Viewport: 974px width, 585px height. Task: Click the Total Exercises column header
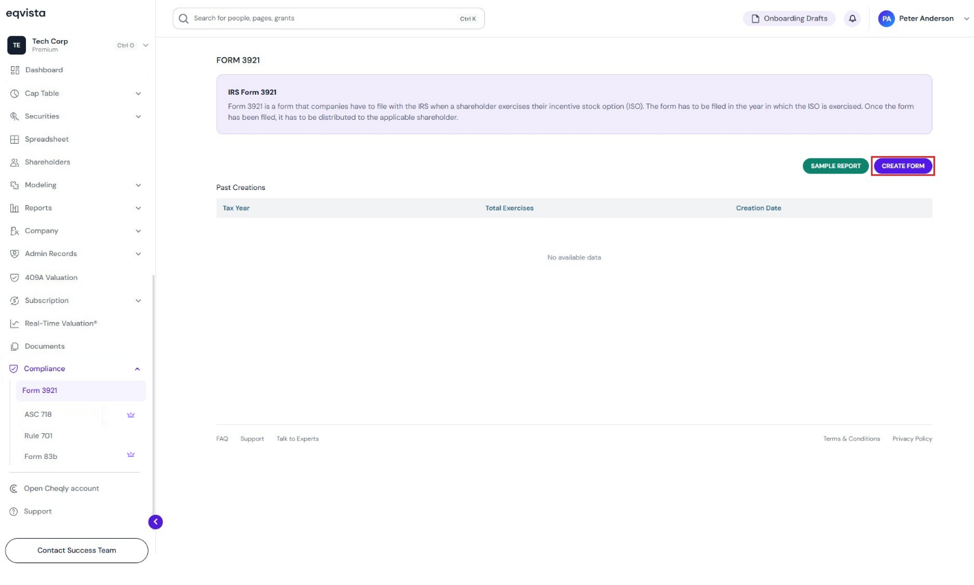pos(509,208)
